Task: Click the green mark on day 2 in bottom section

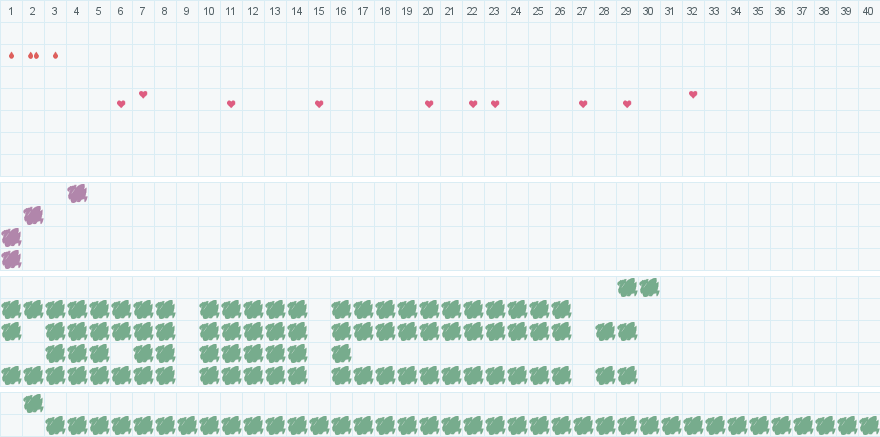Action: pyautogui.click(x=33, y=403)
